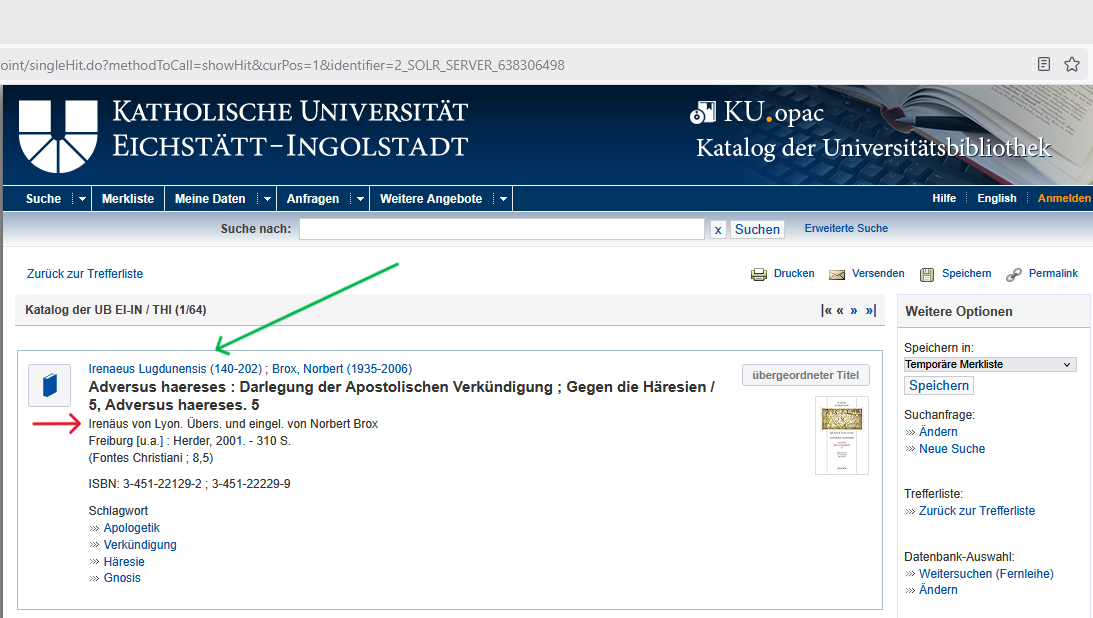Open author Brox, Norbert (1935-2006)
Screen dimensions: 1093x618
[x=342, y=369]
